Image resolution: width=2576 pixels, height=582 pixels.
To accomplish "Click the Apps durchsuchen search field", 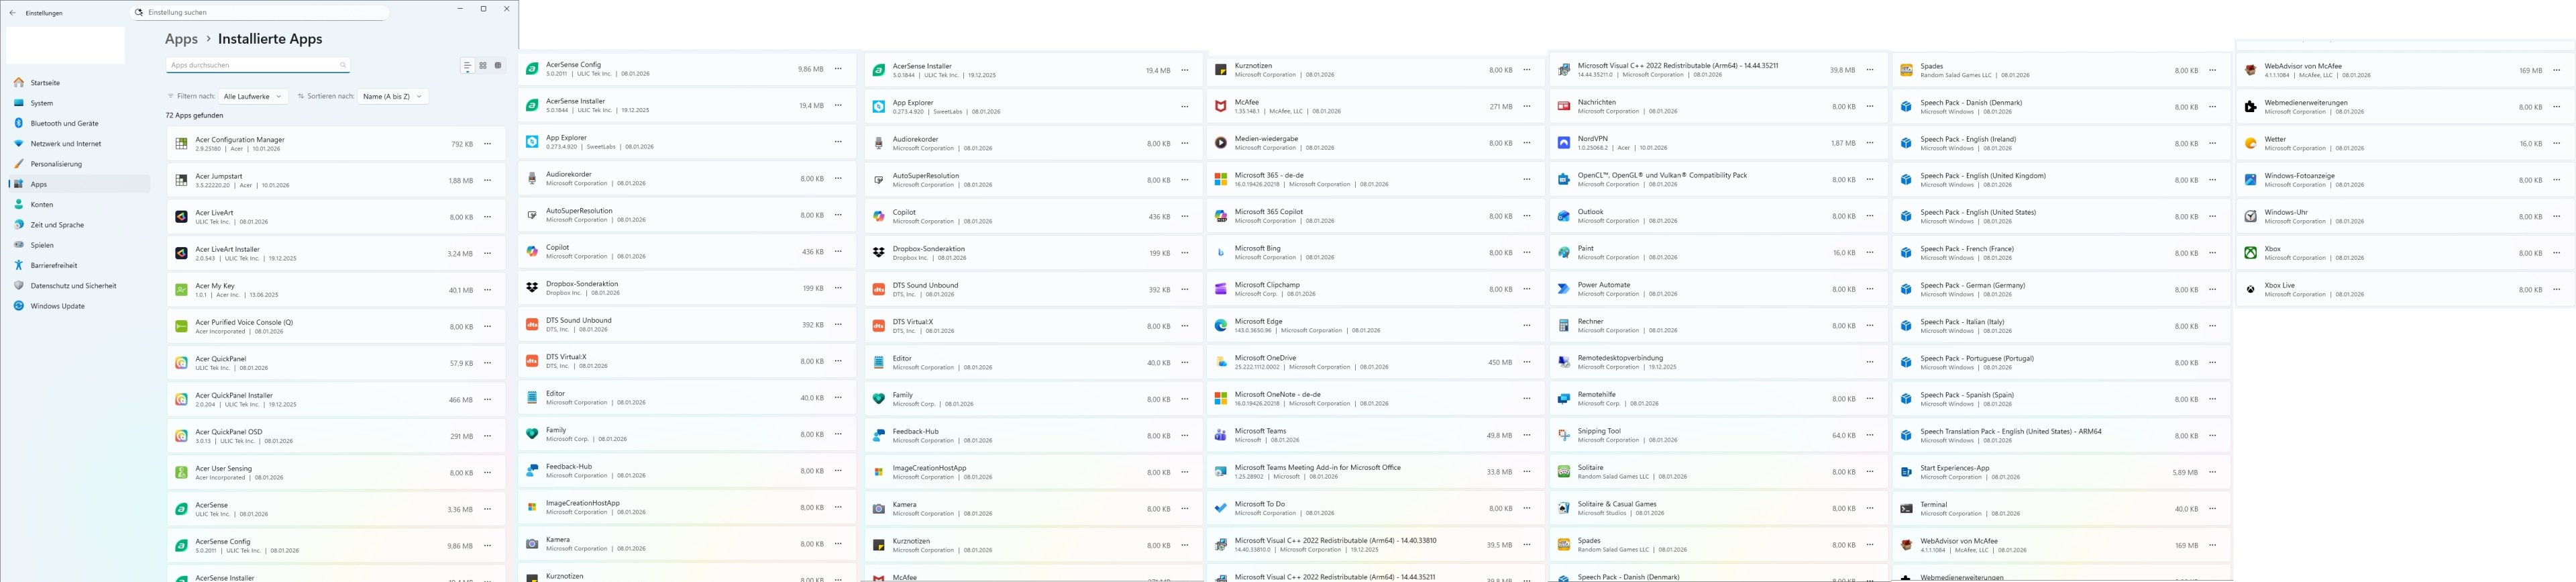I will (x=257, y=65).
